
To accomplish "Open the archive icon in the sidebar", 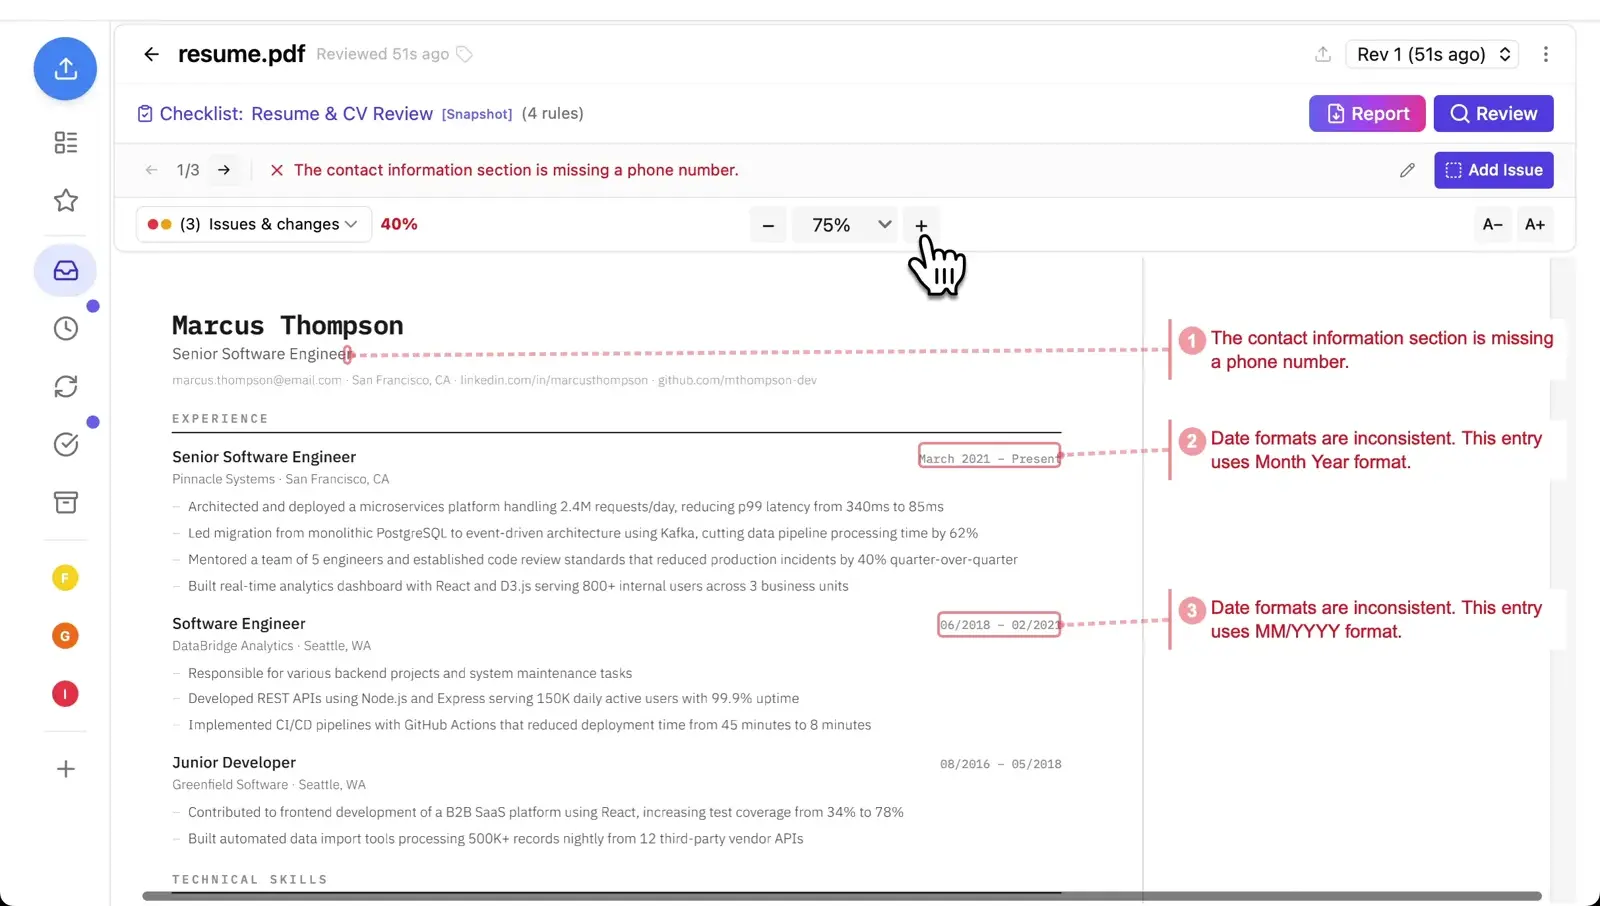I will point(64,502).
